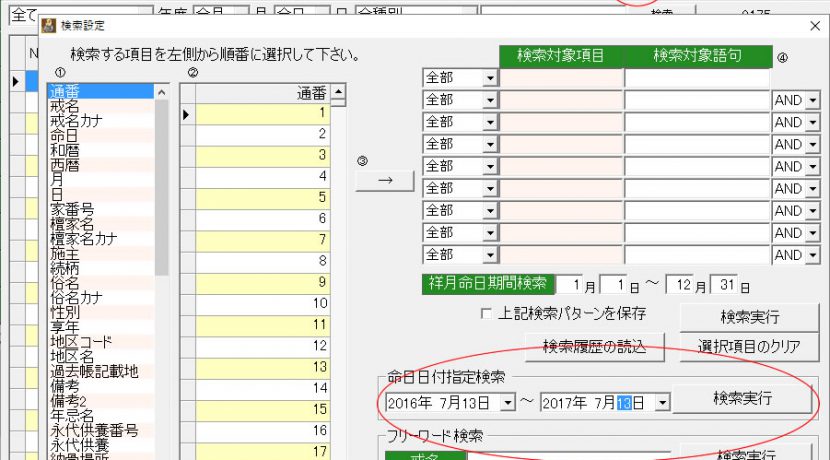Screen dimensions: 830x460
Task: Click the item list scrollbar up arrow
Action: click(161, 92)
